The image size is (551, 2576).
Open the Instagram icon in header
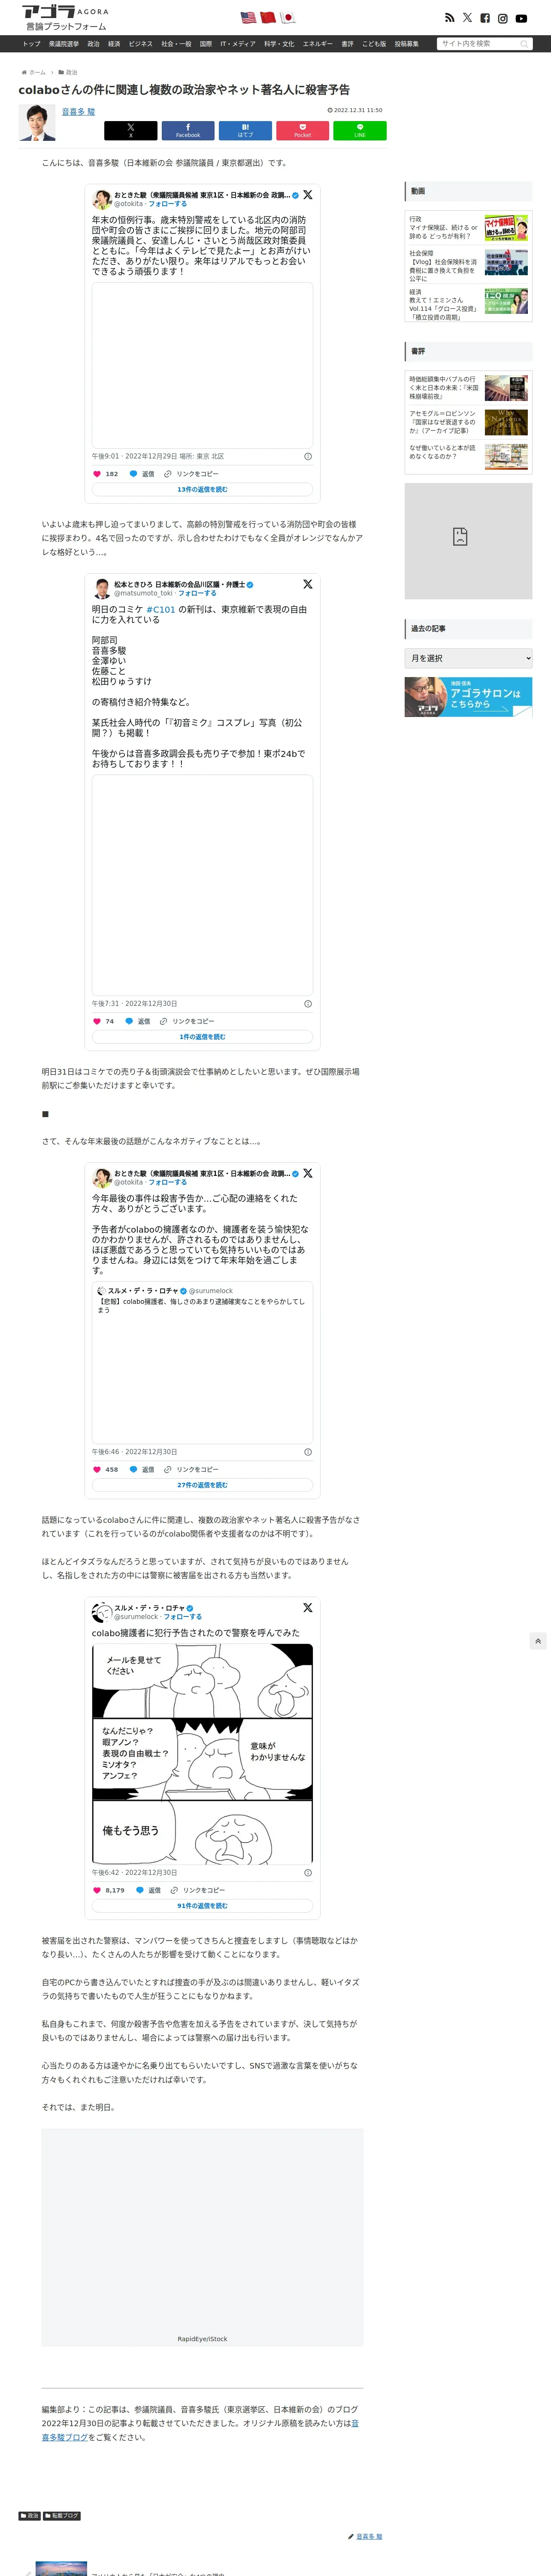503,18
